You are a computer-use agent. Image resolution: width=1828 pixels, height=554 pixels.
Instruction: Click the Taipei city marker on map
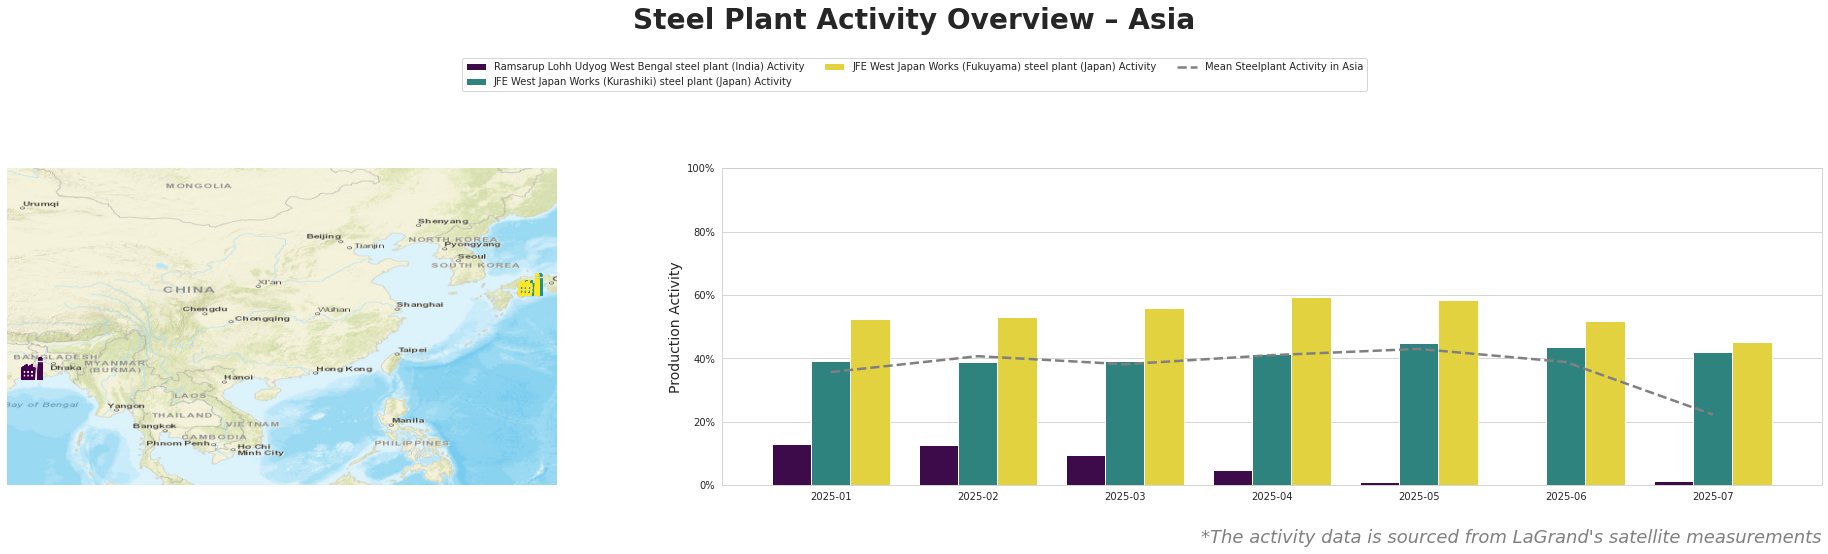coord(398,354)
